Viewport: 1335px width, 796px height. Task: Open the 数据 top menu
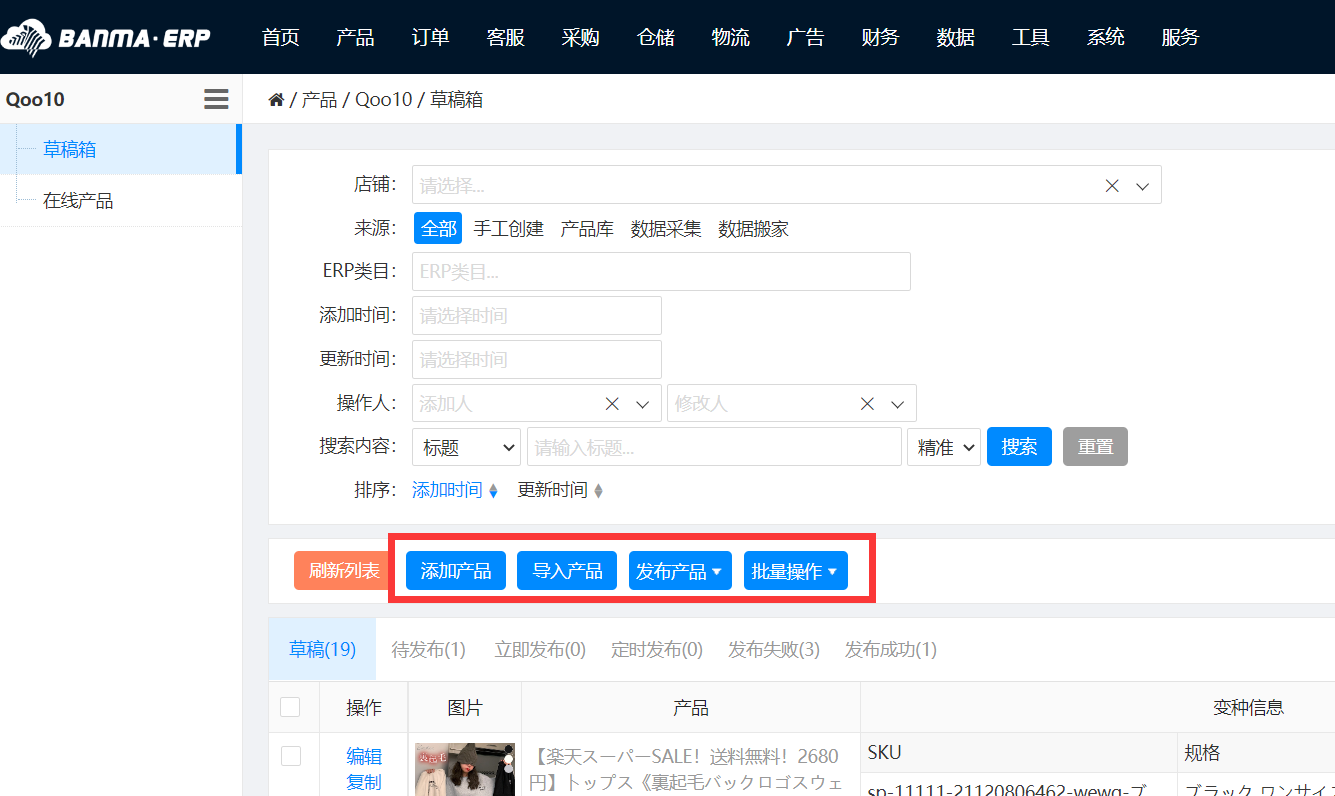pyautogui.click(x=956, y=38)
